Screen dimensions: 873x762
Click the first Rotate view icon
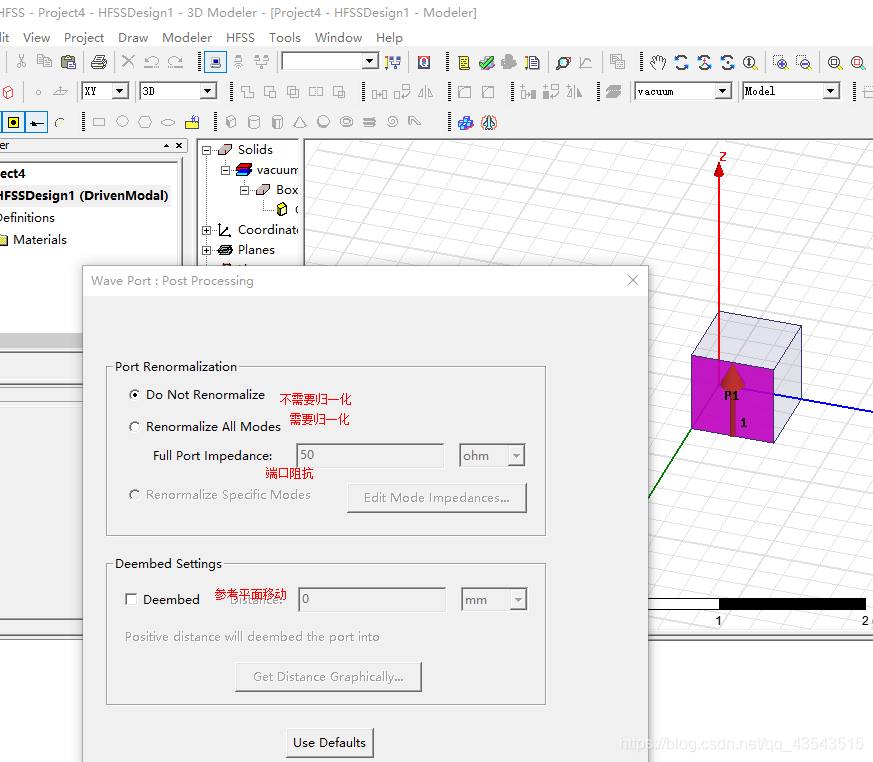(x=681, y=62)
